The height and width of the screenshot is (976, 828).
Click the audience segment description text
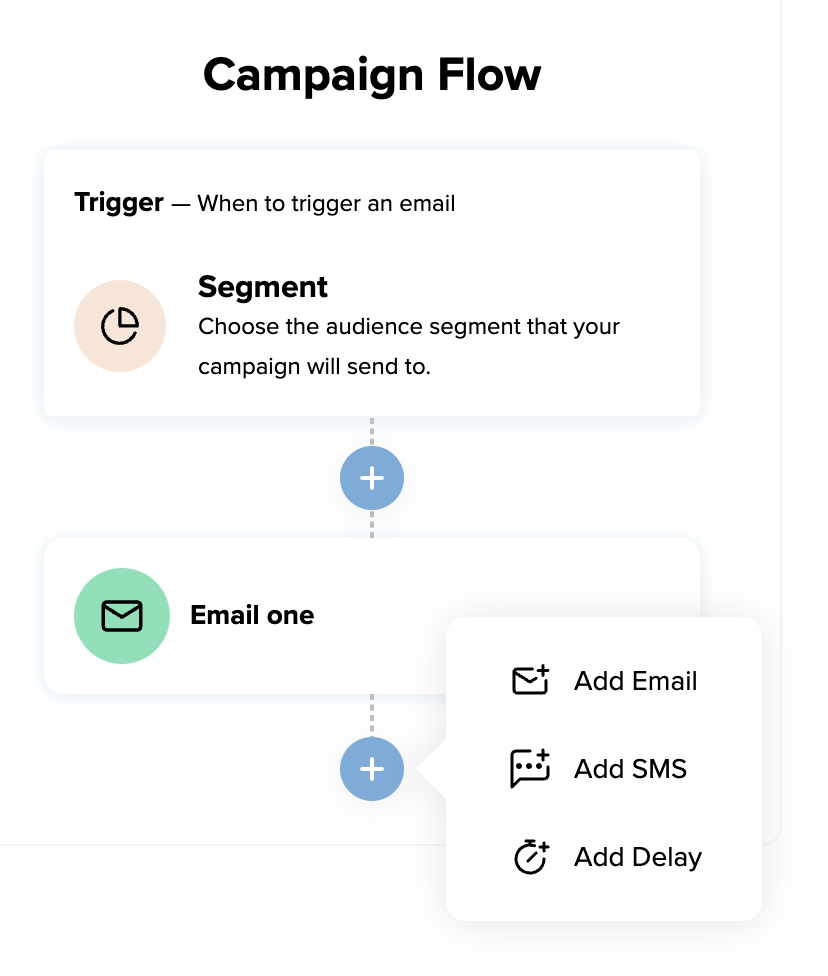(408, 346)
